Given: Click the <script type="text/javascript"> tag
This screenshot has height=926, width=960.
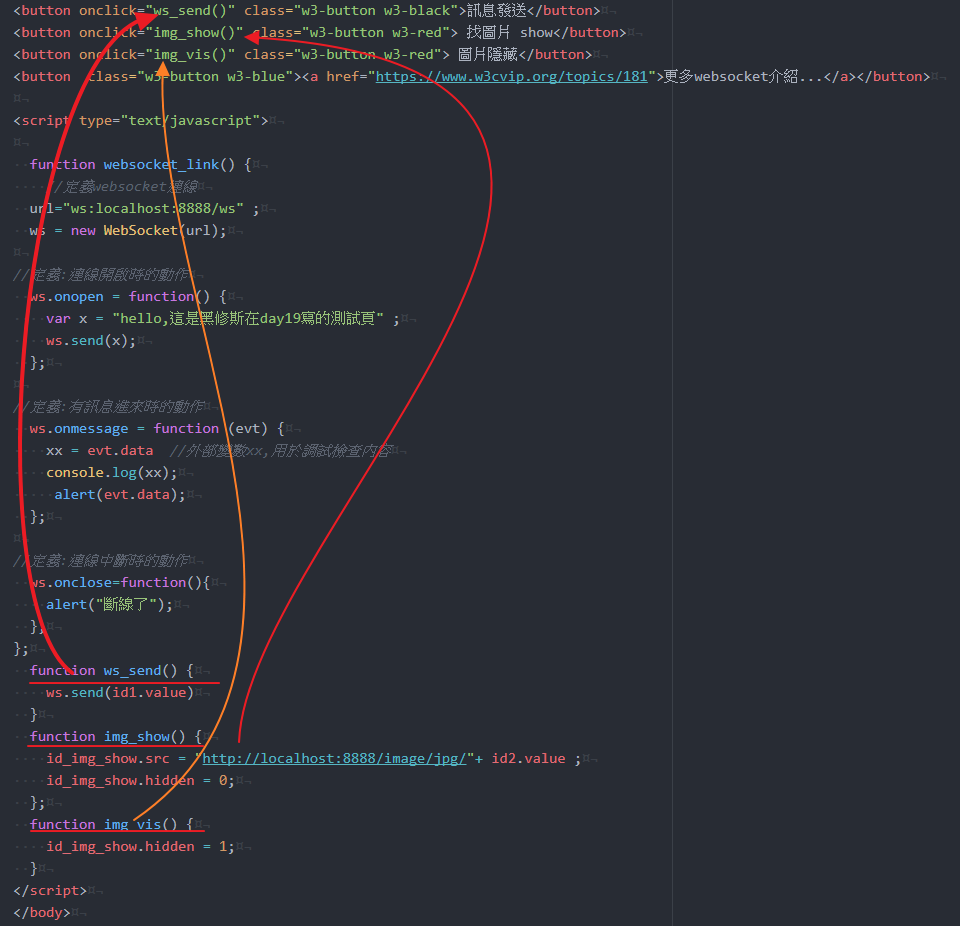Looking at the screenshot, I should click(x=140, y=121).
